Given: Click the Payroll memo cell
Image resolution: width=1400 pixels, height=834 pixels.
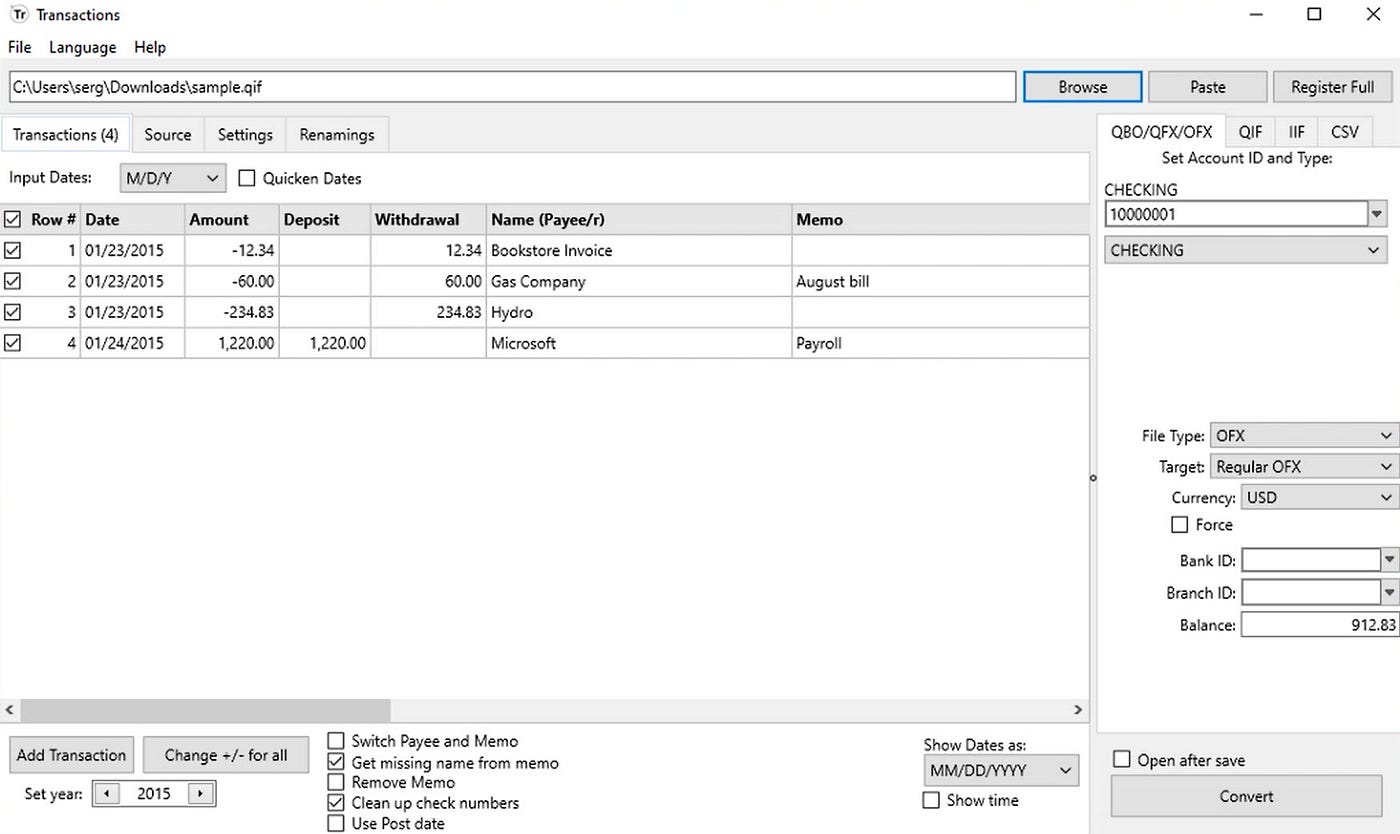Looking at the screenshot, I should point(940,343).
